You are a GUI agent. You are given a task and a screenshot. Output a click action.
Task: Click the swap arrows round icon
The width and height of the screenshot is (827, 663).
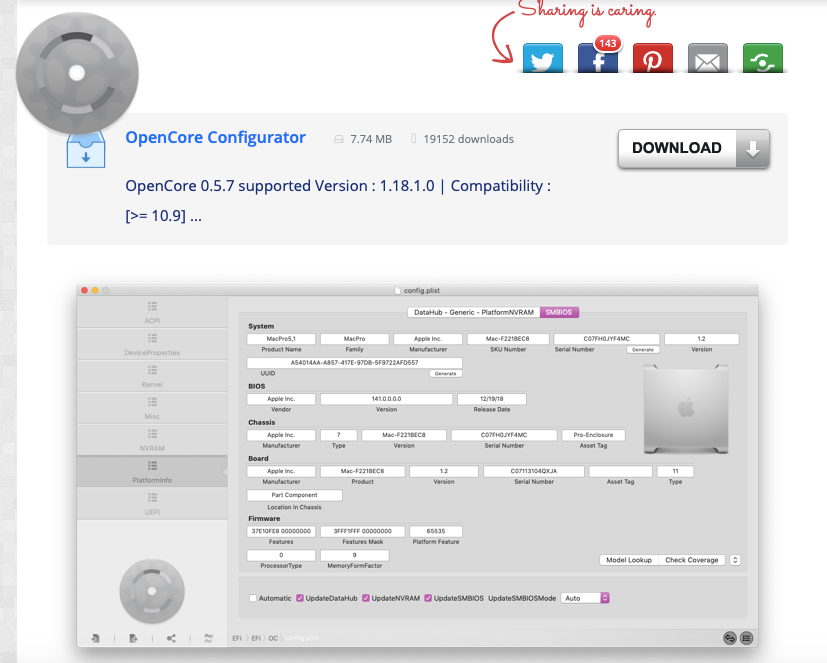pos(730,638)
